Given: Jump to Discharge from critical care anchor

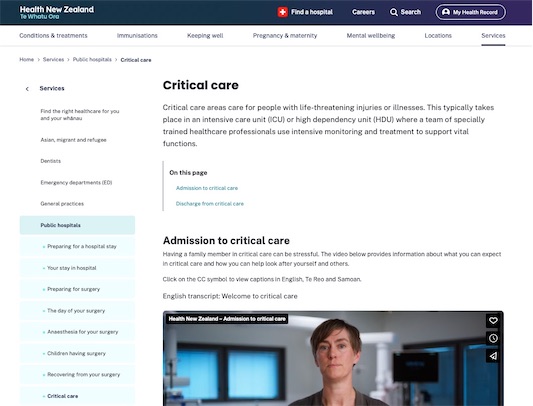Looking at the screenshot, I should (210, 204).
